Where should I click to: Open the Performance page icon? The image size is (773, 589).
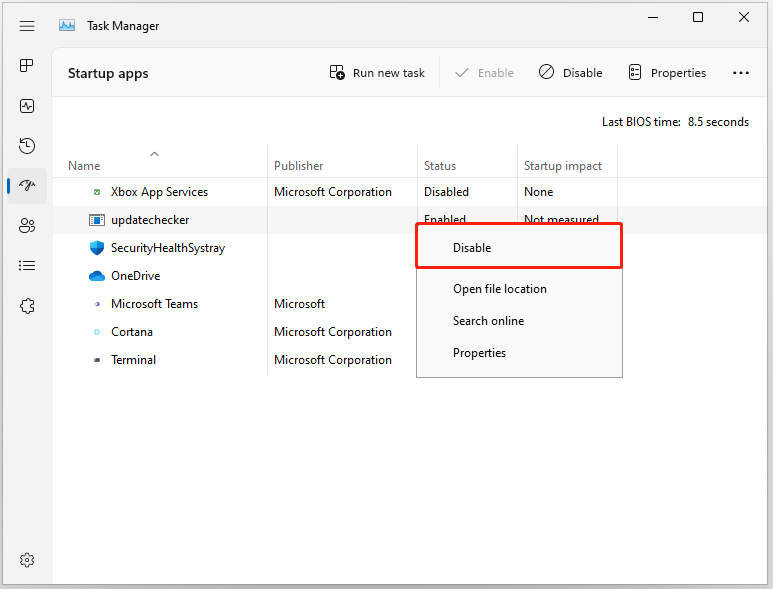coord(27,106)
